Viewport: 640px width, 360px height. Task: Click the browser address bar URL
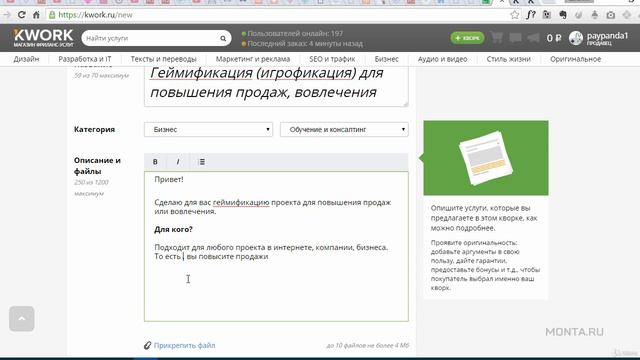pos(96,15)
